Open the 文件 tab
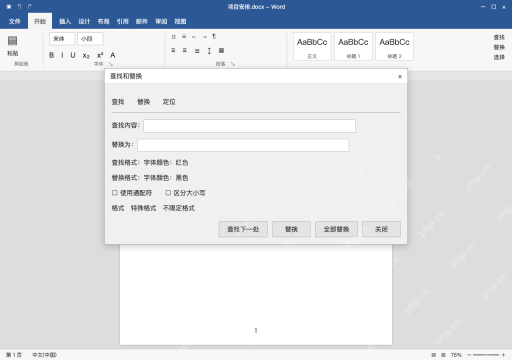Screen dimensions: 512x360 [x=15, y=21]
